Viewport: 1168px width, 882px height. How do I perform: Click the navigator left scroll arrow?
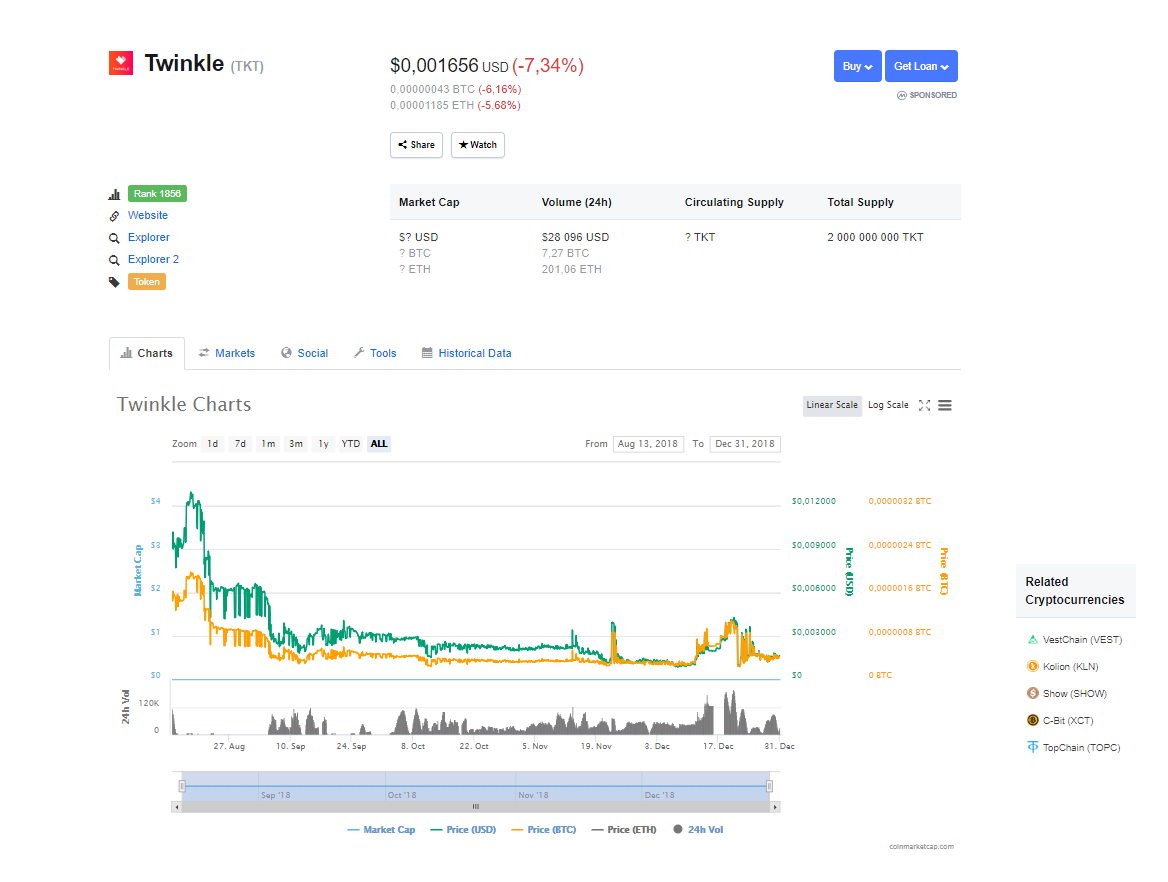177,807
